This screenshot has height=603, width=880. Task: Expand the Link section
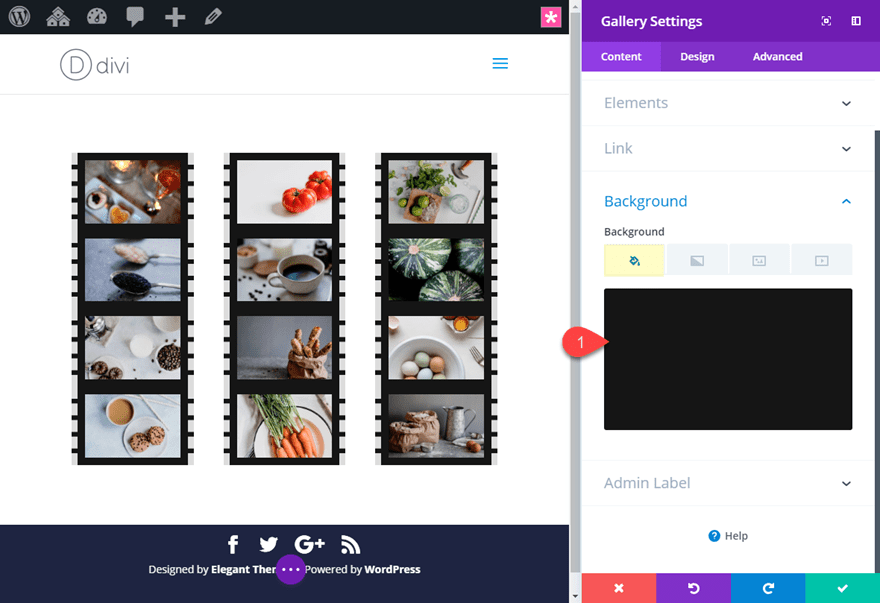727,148
